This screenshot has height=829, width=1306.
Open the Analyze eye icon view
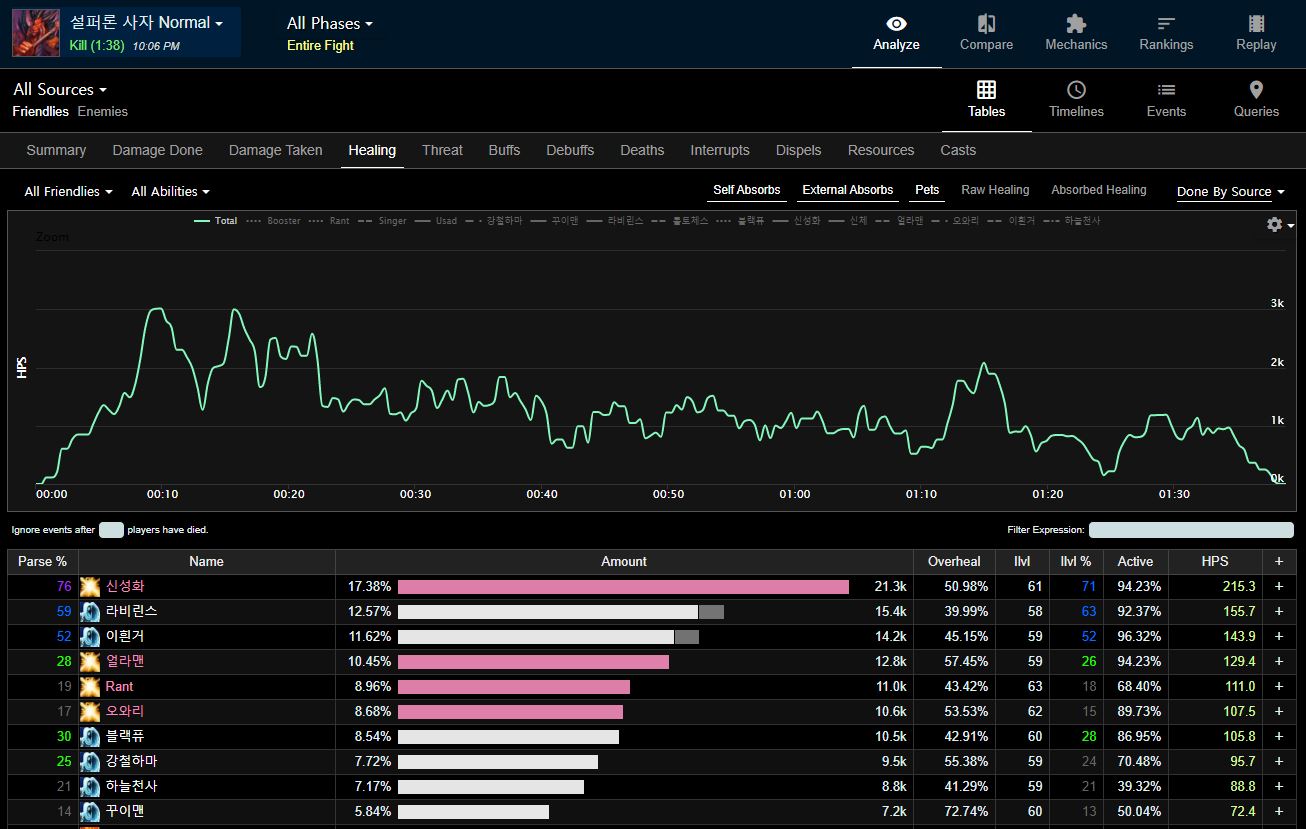point(896,24)
